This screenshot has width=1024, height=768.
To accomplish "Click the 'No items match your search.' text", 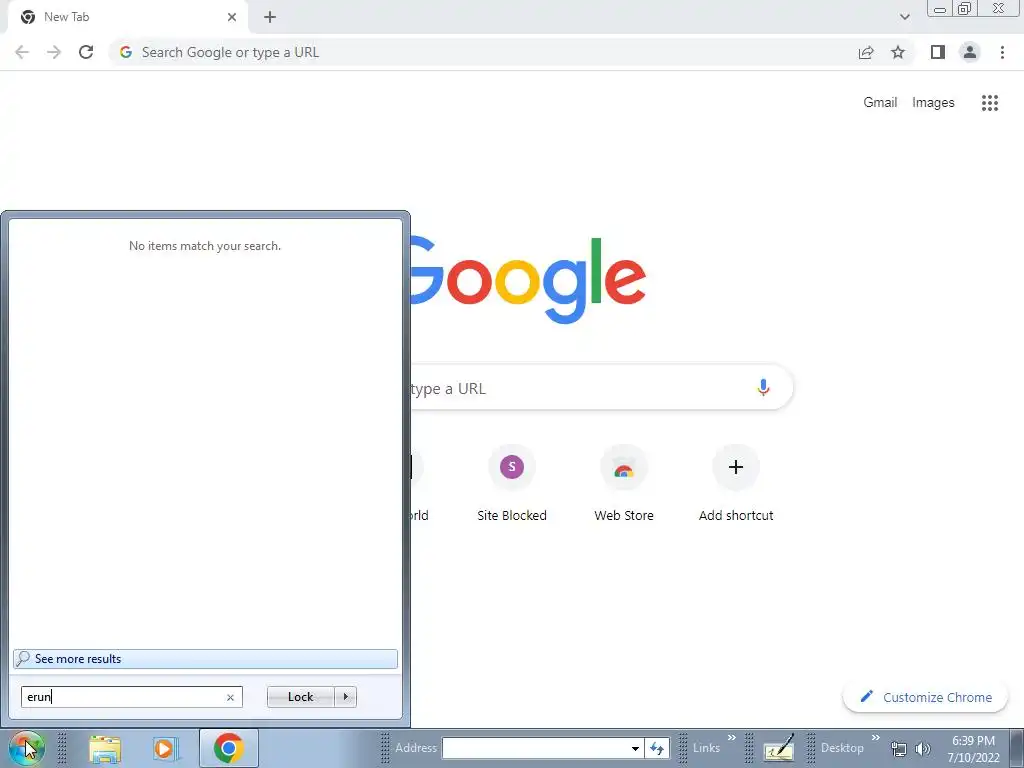I will point(205,246).
